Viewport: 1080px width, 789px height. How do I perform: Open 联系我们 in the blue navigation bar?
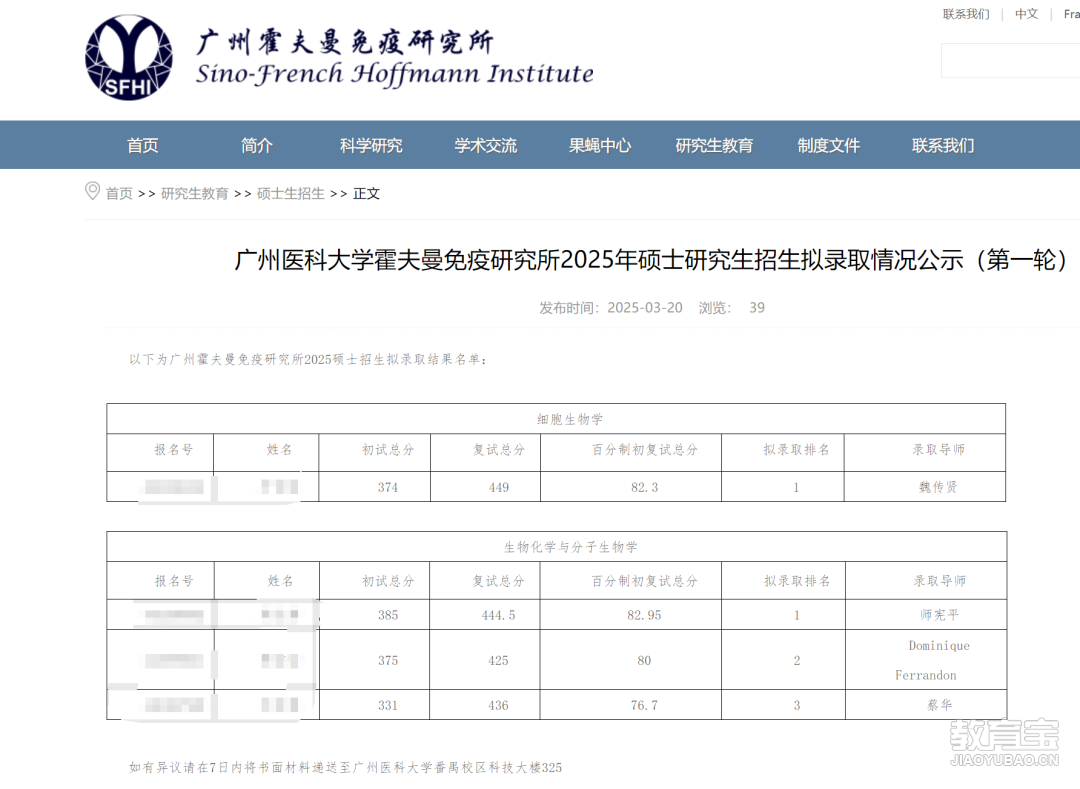click(x=943, y=145)
